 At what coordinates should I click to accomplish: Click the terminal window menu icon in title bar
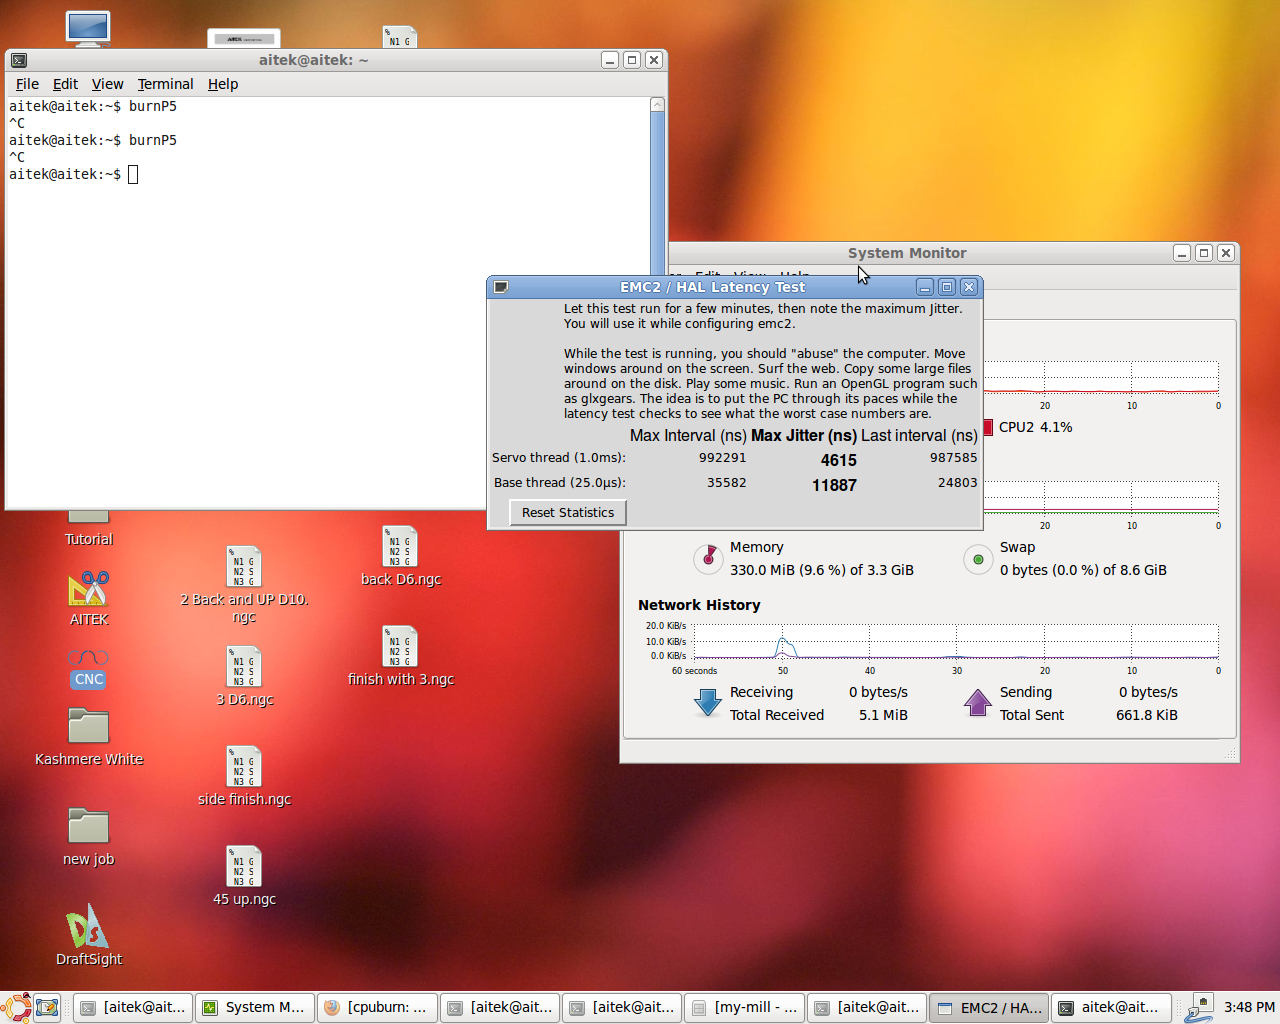coord(19,60)
